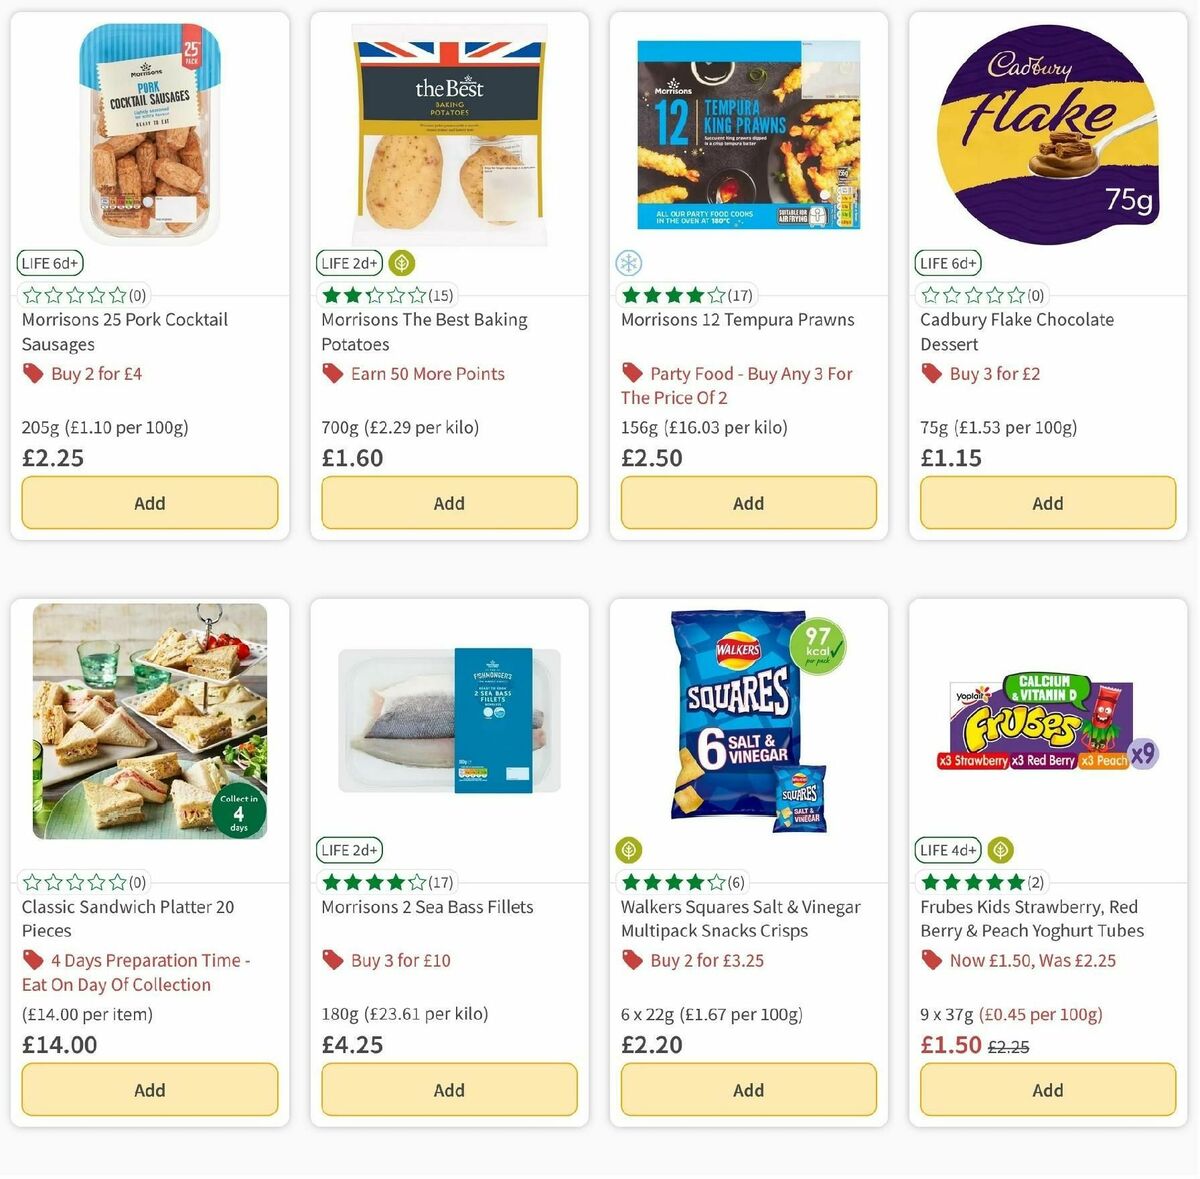Image resolution: width=1200 pixels, height=1179 pixels.
Task: Add Cadbury Flake Chocolate Dessert to basket
Action: pyautogui.click(x=1047, y=503)
